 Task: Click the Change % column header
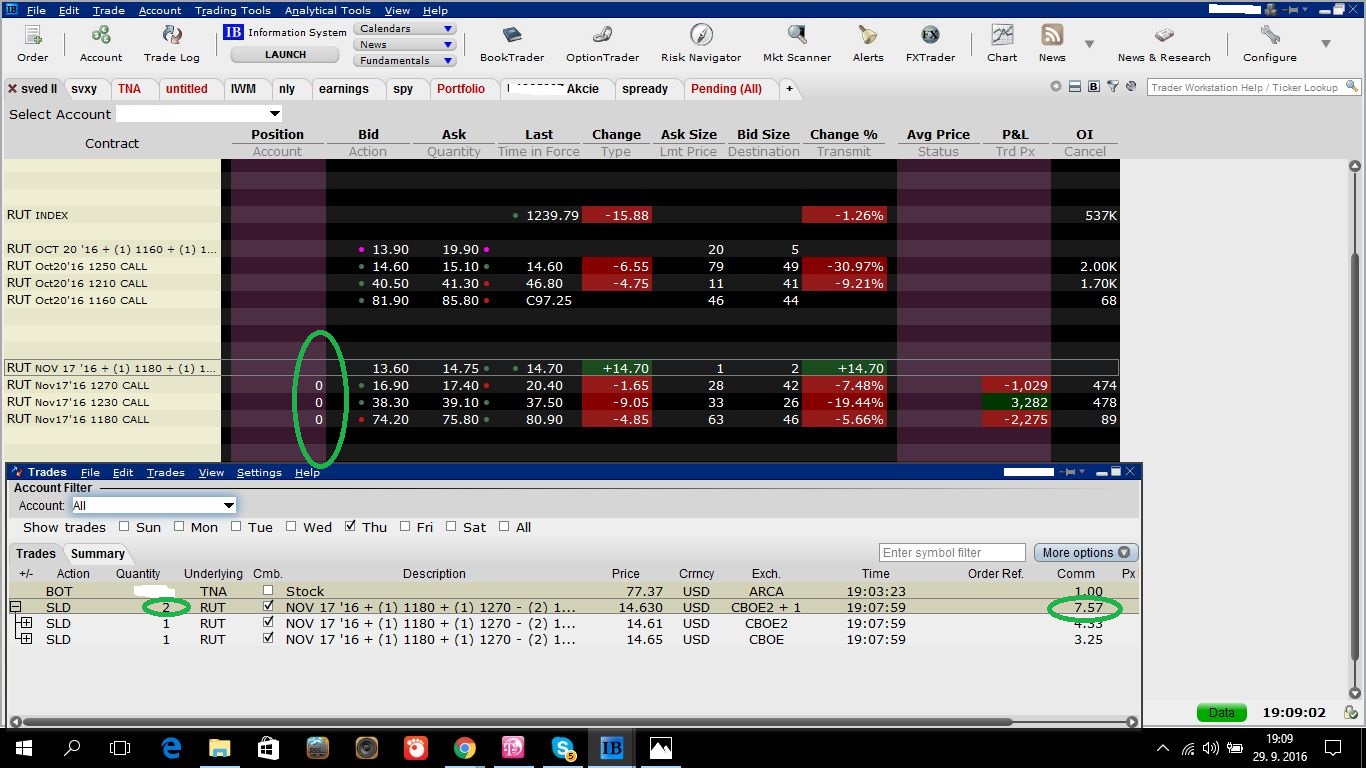[844, 134]
